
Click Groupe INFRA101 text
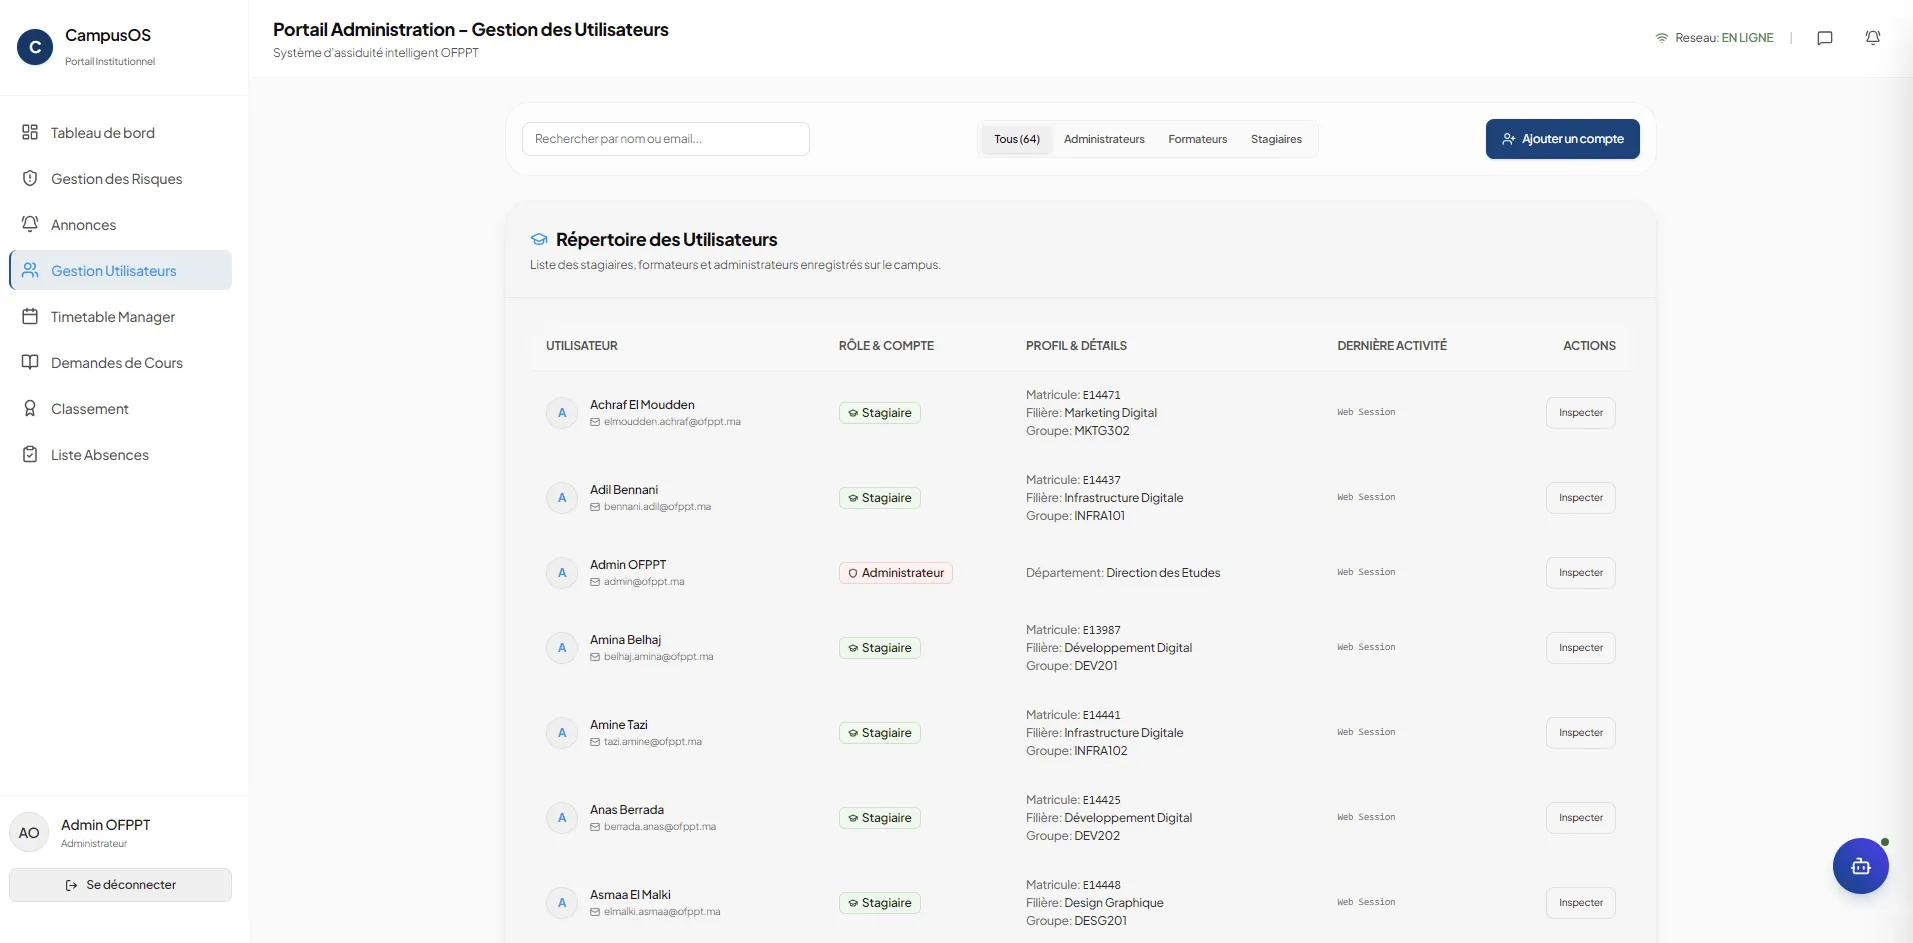click(x=1075, y=516)
